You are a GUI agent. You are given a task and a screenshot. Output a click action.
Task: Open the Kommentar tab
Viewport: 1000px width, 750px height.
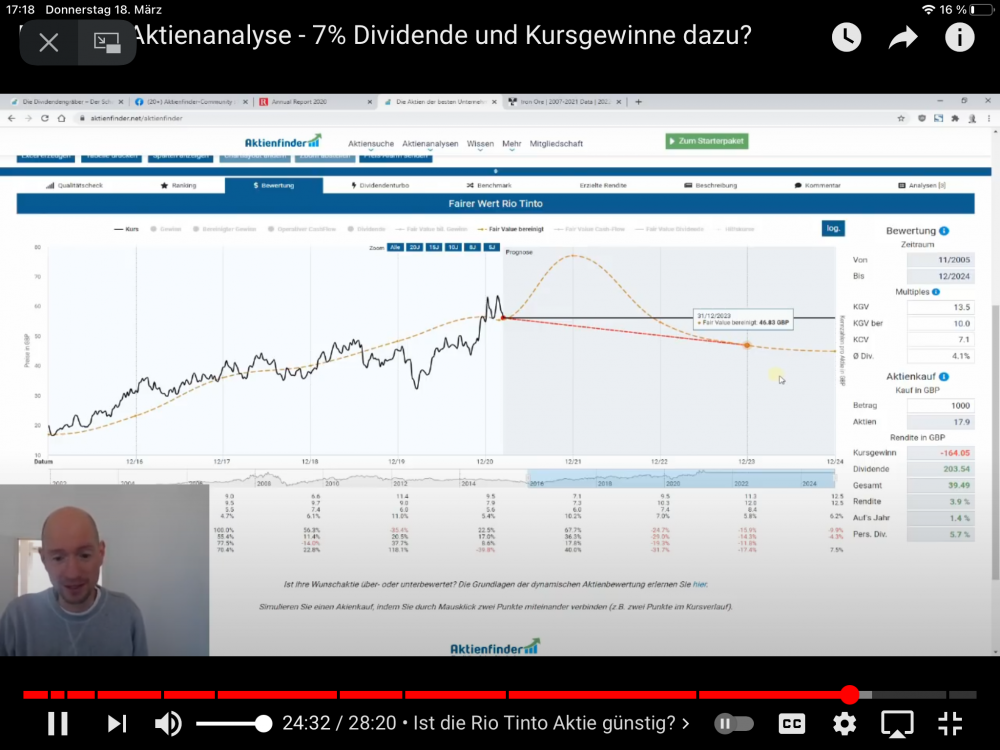818,186
